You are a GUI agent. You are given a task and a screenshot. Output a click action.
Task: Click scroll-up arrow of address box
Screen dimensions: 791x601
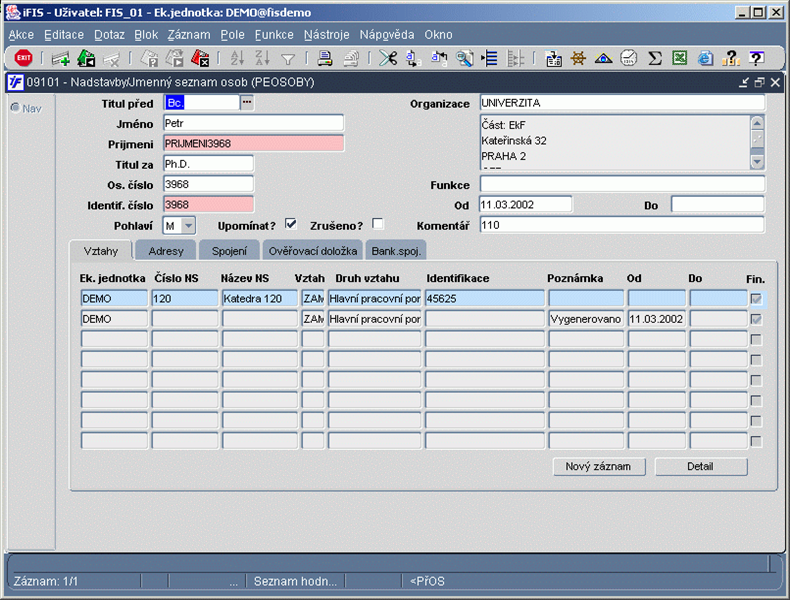click(x=757, y=123)
